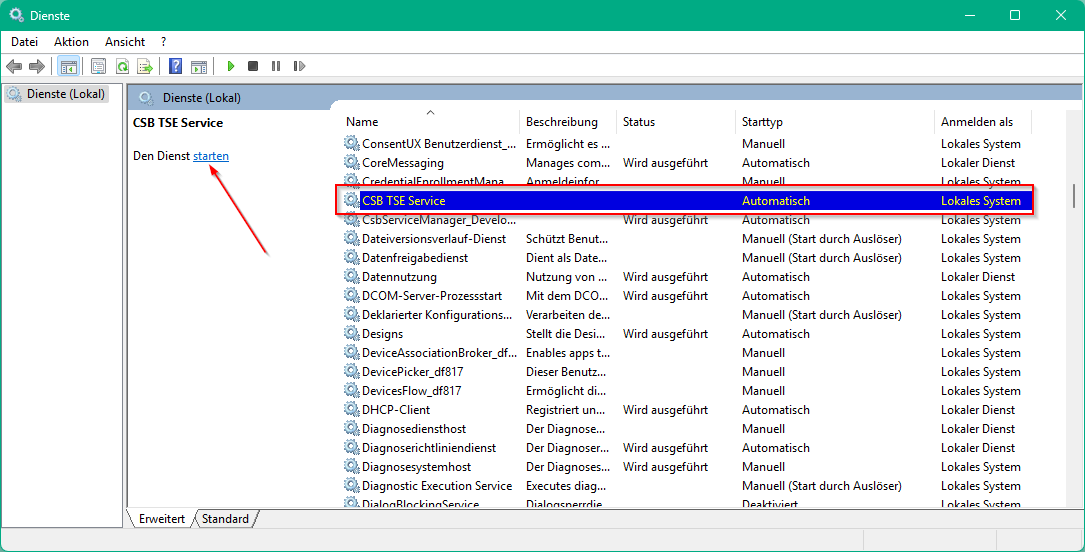
Task: Click 'Enables apps t...' description text
Action: pyautogui.click(x=568, y=353)
